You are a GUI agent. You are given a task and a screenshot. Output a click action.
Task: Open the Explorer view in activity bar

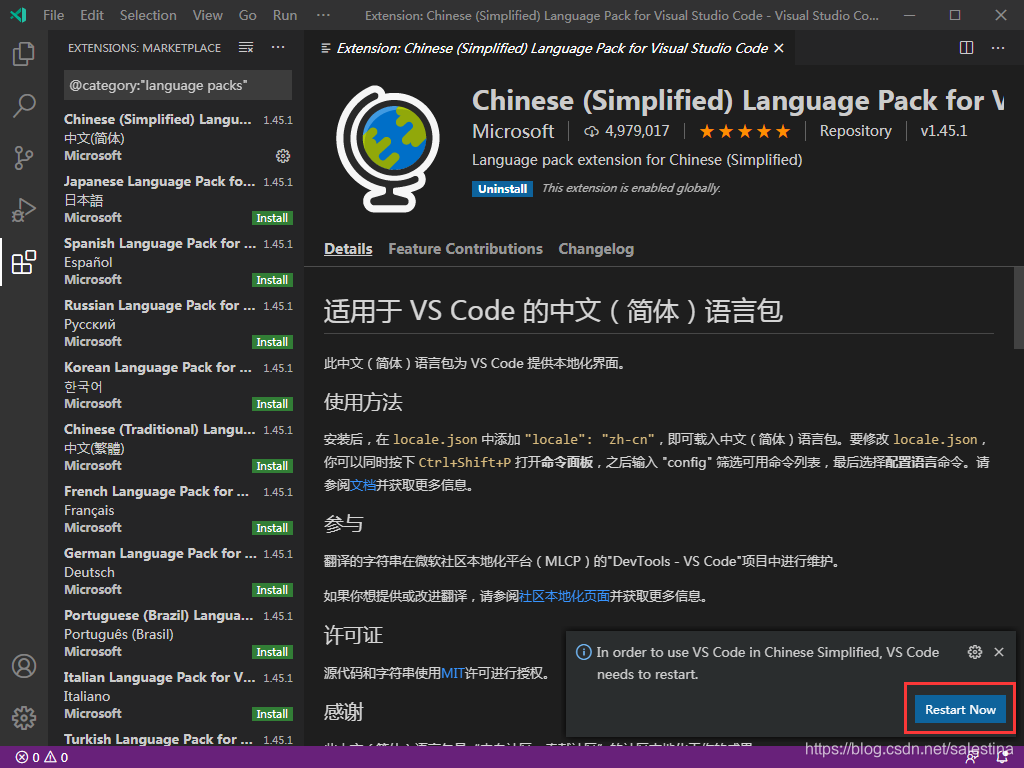click(24, 54)
